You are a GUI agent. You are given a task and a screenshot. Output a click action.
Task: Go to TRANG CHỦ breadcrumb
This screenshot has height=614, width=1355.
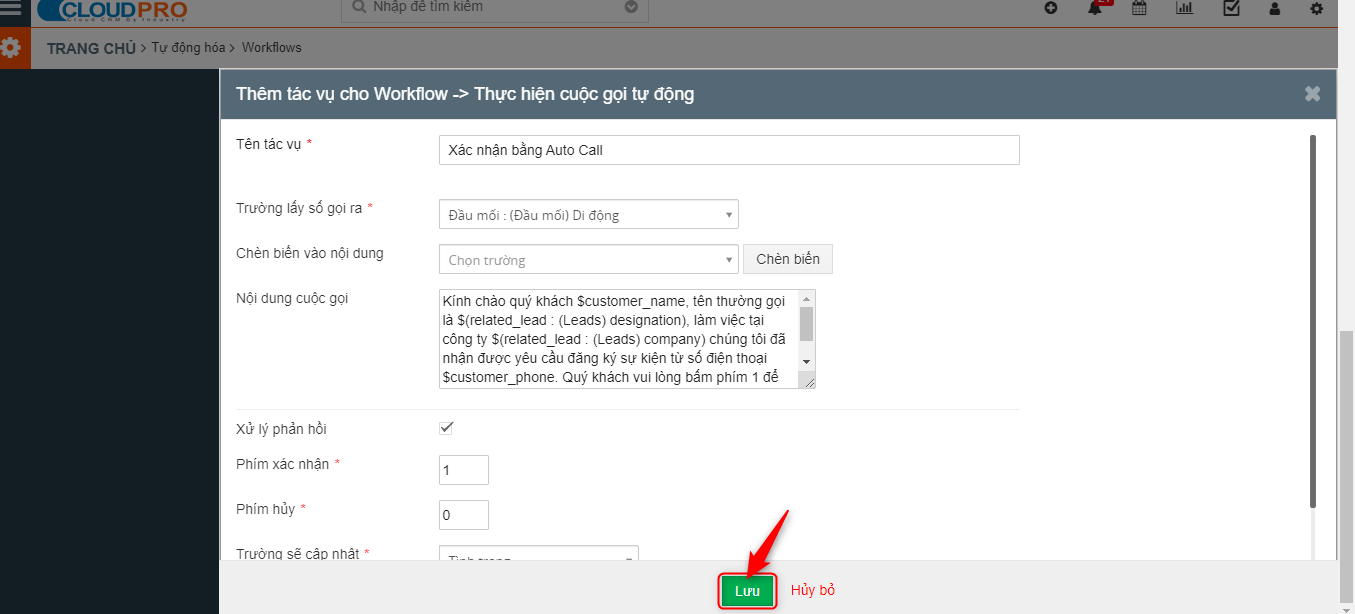pyautogui.click(x=91, y=47)
